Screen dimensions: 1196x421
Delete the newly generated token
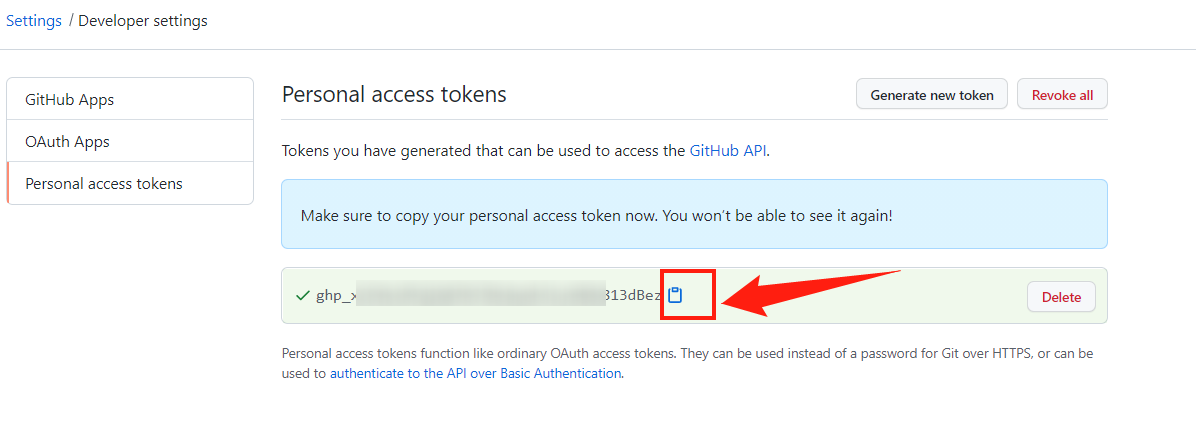(1061, 297)
